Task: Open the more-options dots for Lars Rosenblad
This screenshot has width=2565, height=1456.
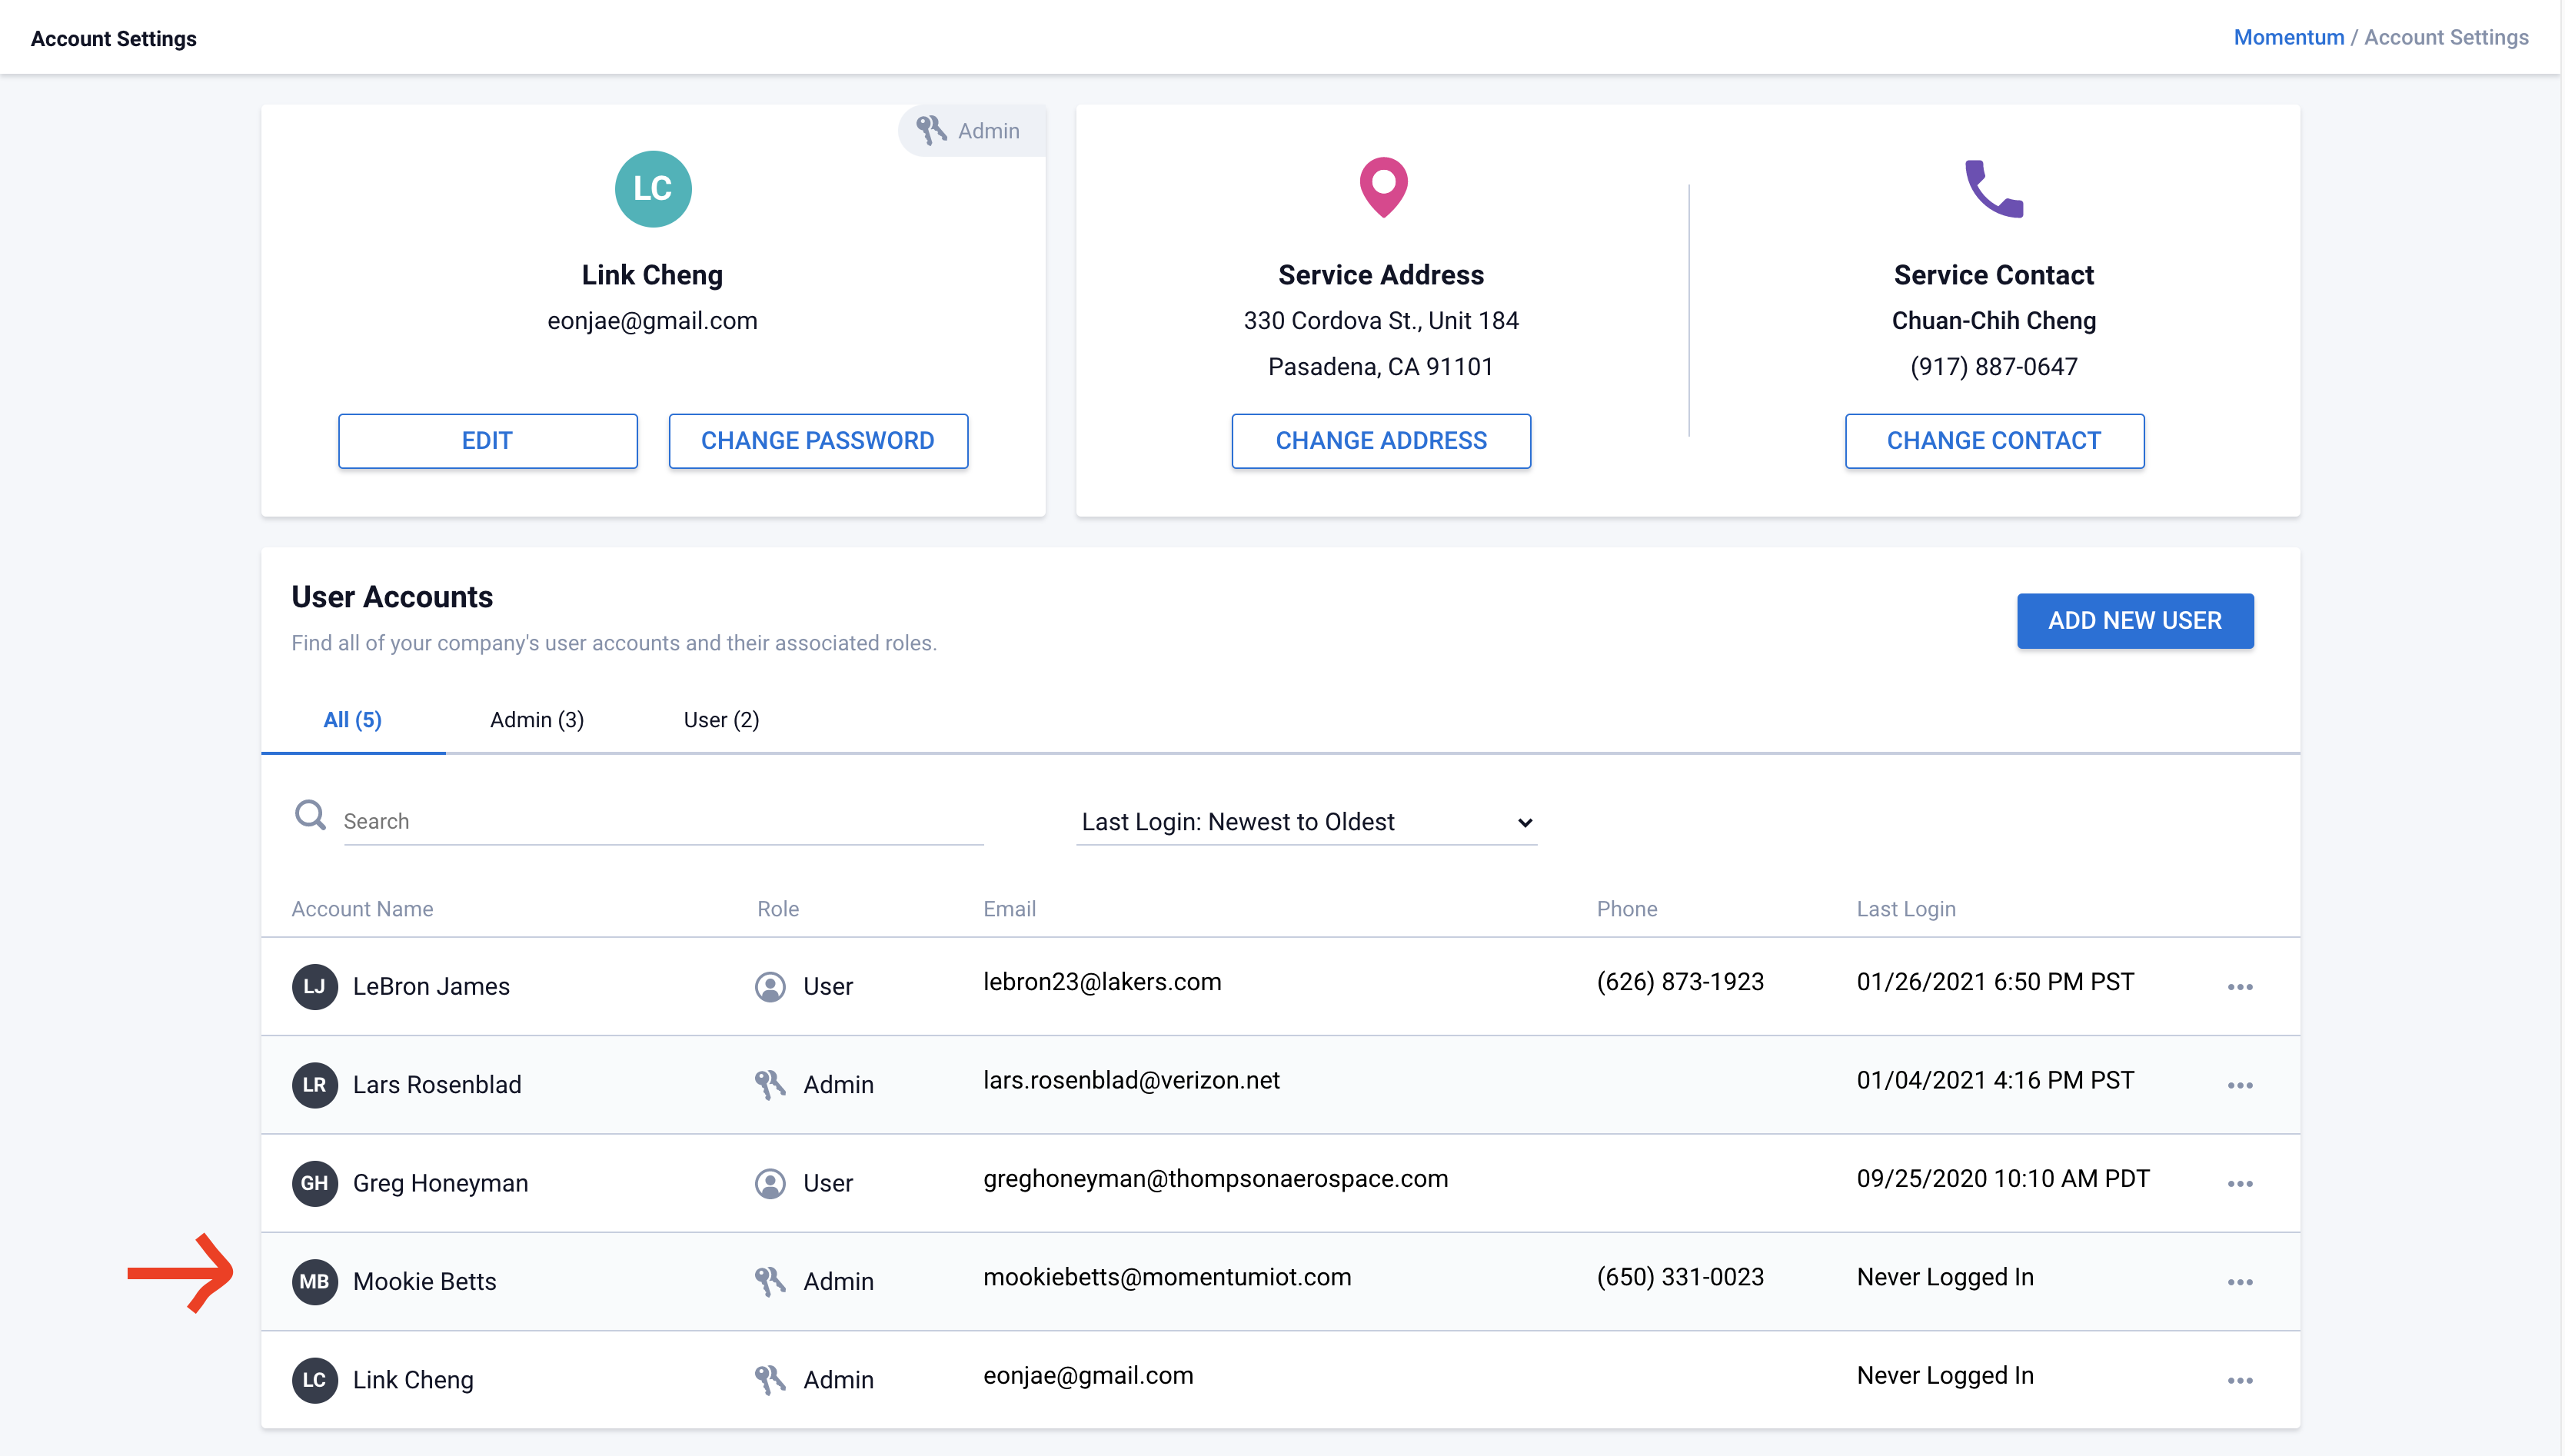Action: pos(2239,1085)
